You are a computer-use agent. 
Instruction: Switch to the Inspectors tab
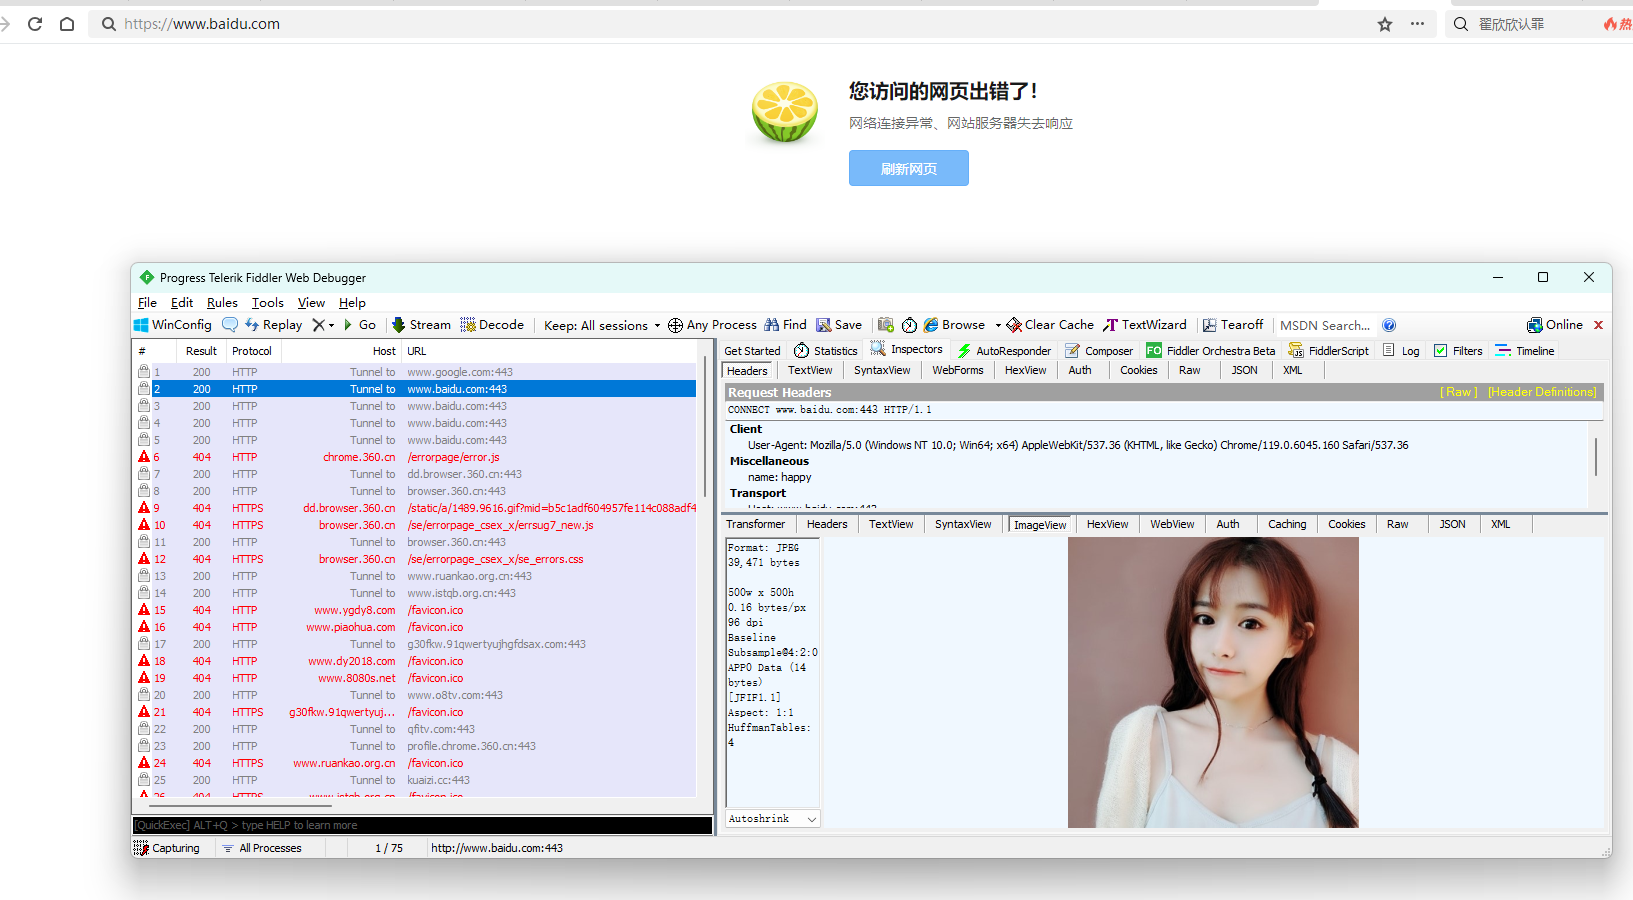pyautogui.click(x=906, y=350)
